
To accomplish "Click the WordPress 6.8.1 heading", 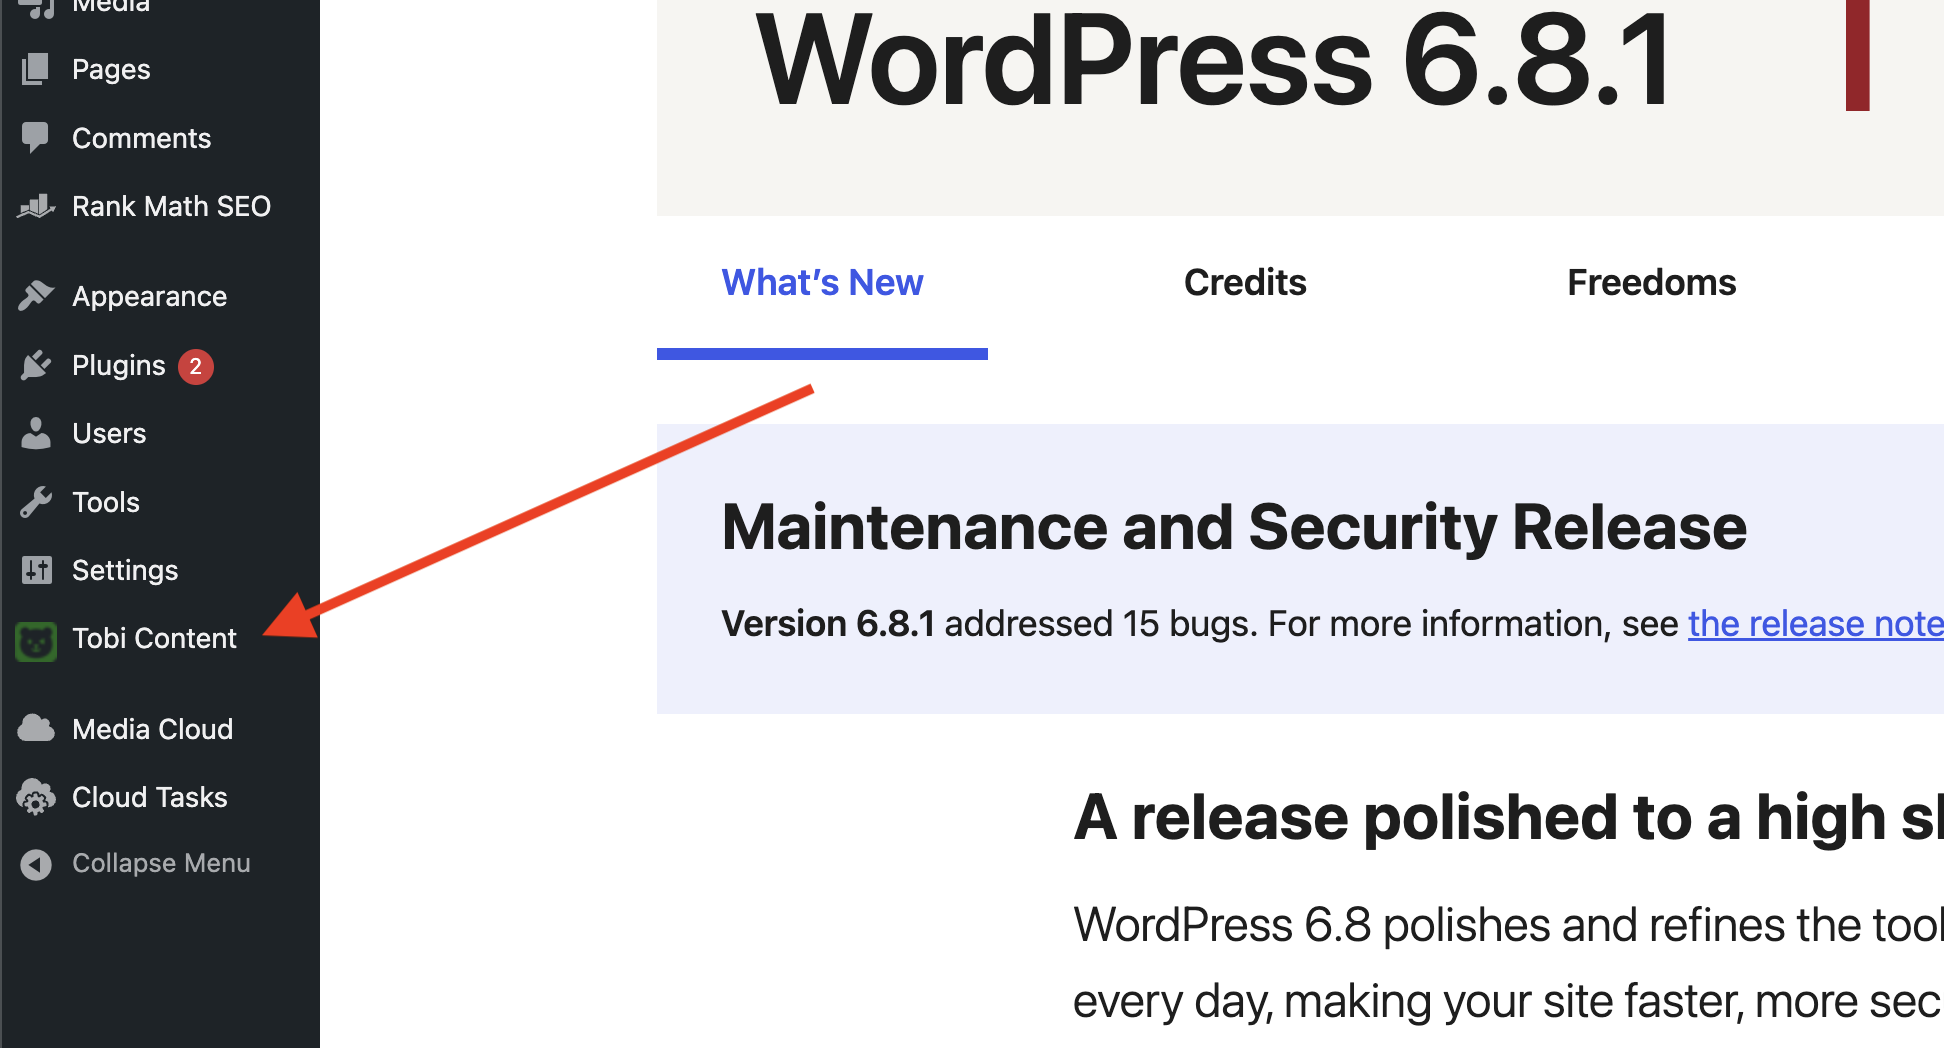I will pyautogui.click(x=1214, y=60).
